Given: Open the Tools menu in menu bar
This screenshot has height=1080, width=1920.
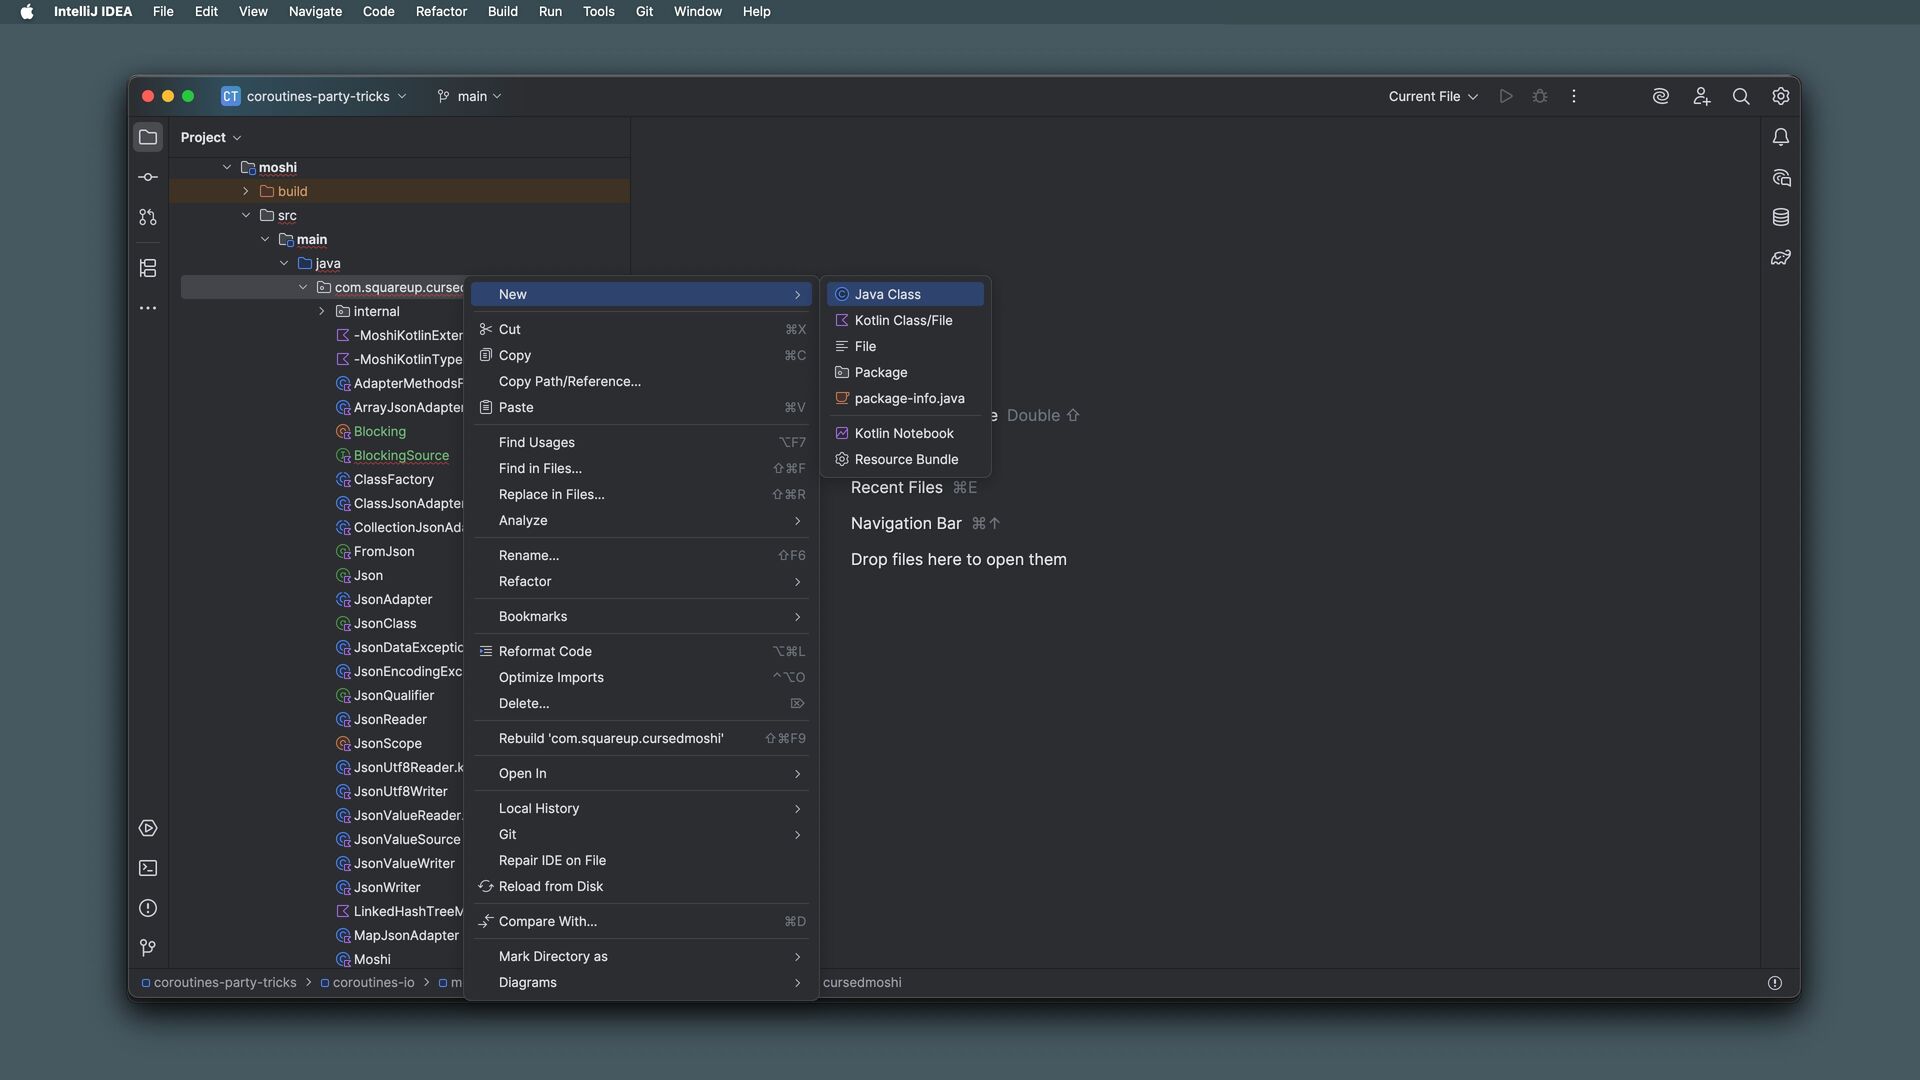Looking at the screenshot, I should coord(598,12).
